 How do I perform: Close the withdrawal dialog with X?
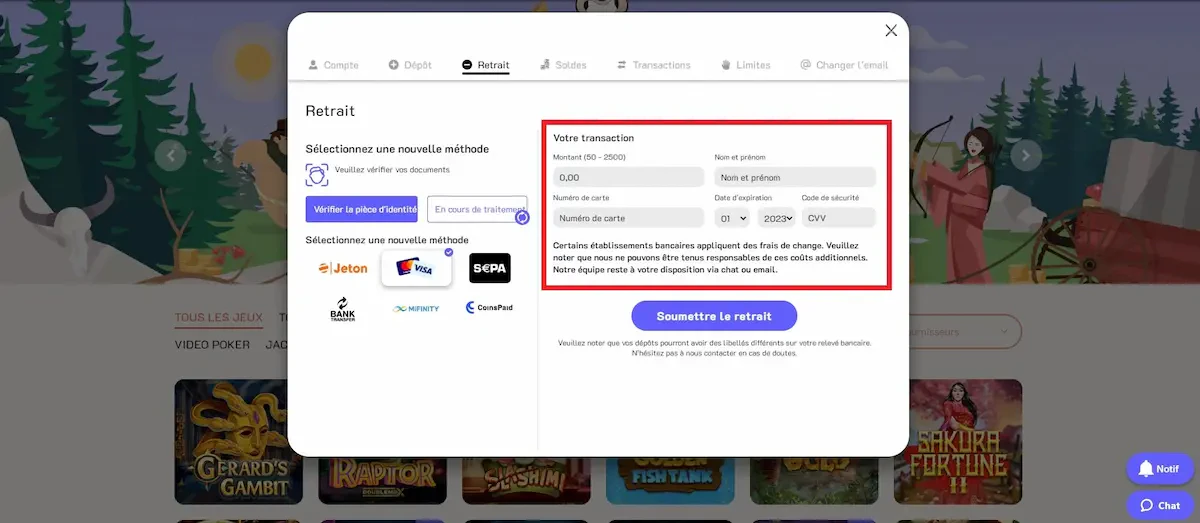[891, 31]
